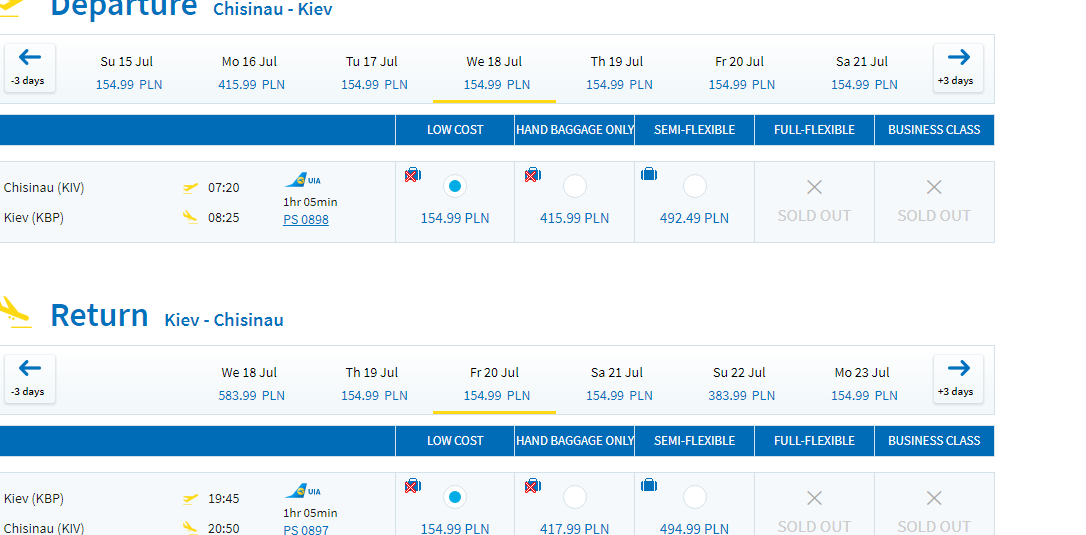The width and height of the screenshot is (1086, 535).
Task: Click departure forward arrow +3 days
Action: [x=958, y=68]
